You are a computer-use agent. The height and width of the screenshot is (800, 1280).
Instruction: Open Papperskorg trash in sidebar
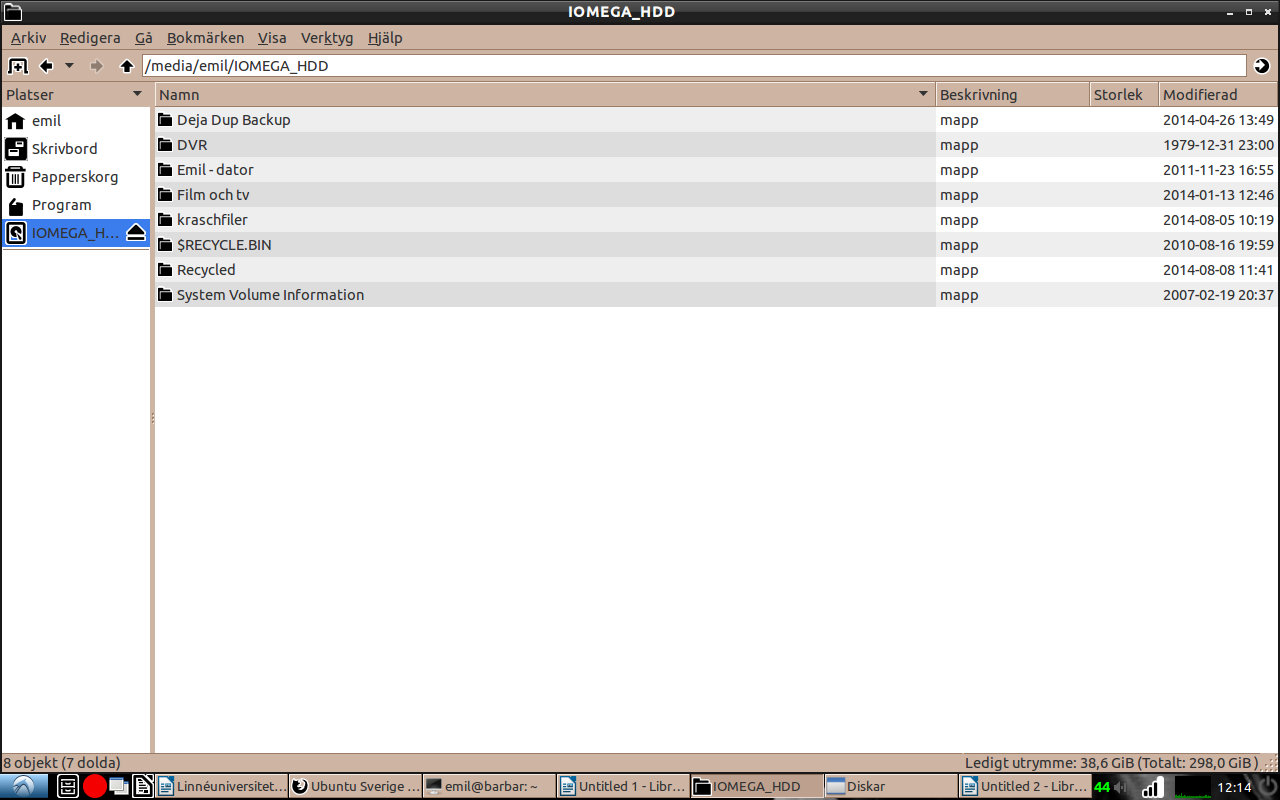[76, 177]
